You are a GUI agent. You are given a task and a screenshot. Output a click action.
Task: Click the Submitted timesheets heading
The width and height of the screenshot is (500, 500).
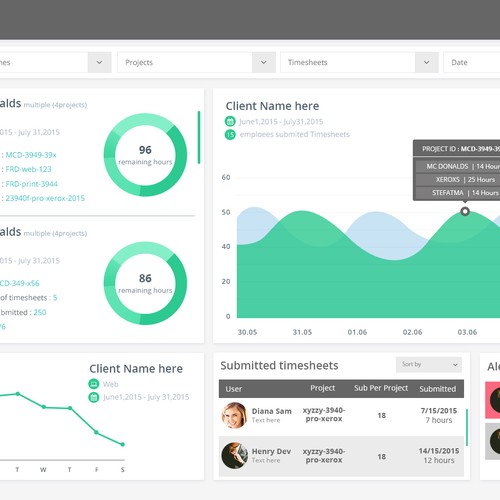[279, 366]
